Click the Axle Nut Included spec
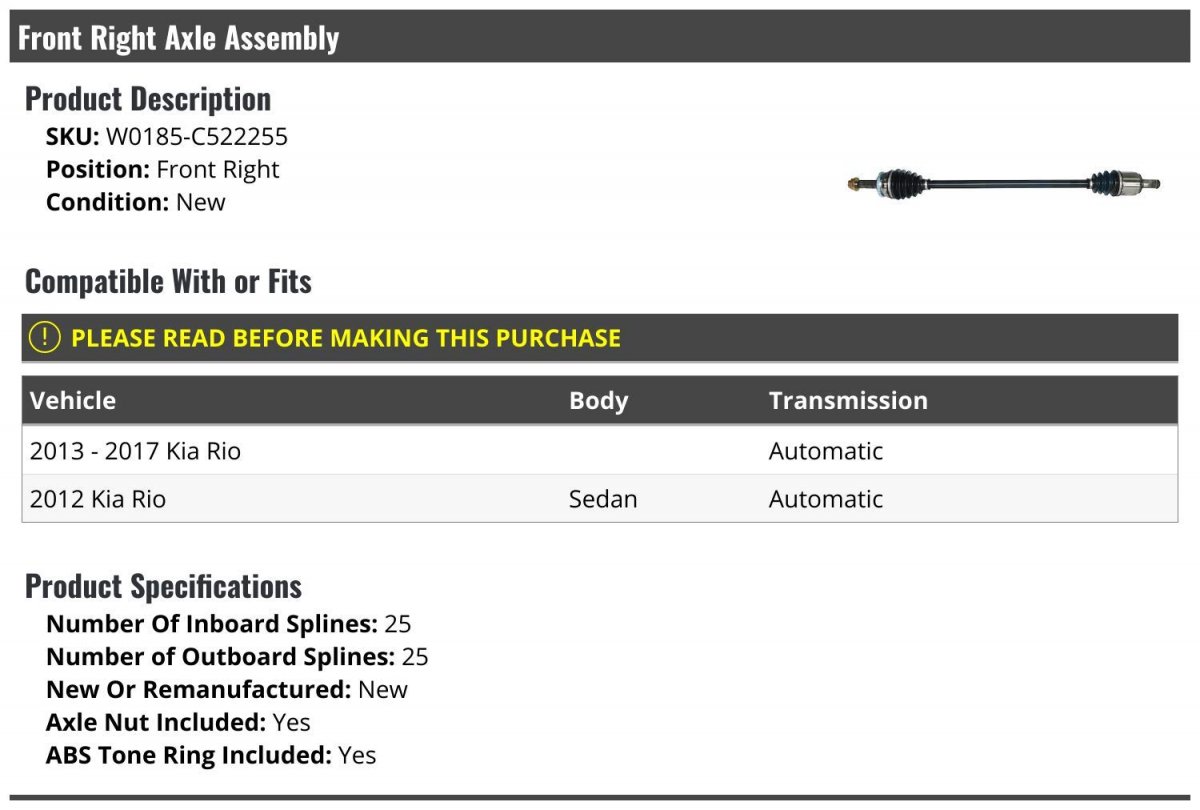 click(x=178, y=722)
